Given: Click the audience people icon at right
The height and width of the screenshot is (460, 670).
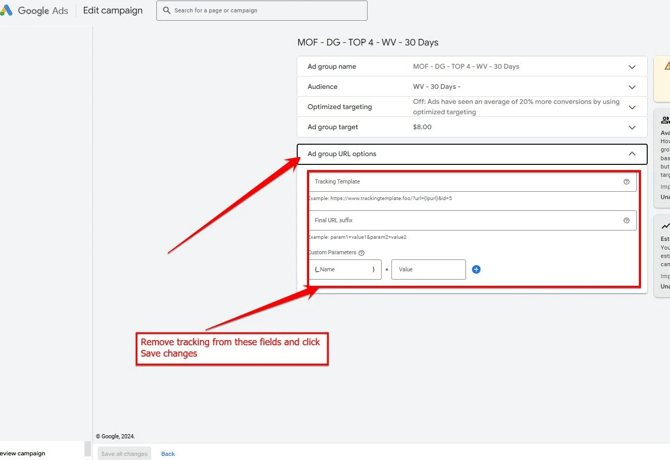Looking at the screenshot, I should 665,120.
